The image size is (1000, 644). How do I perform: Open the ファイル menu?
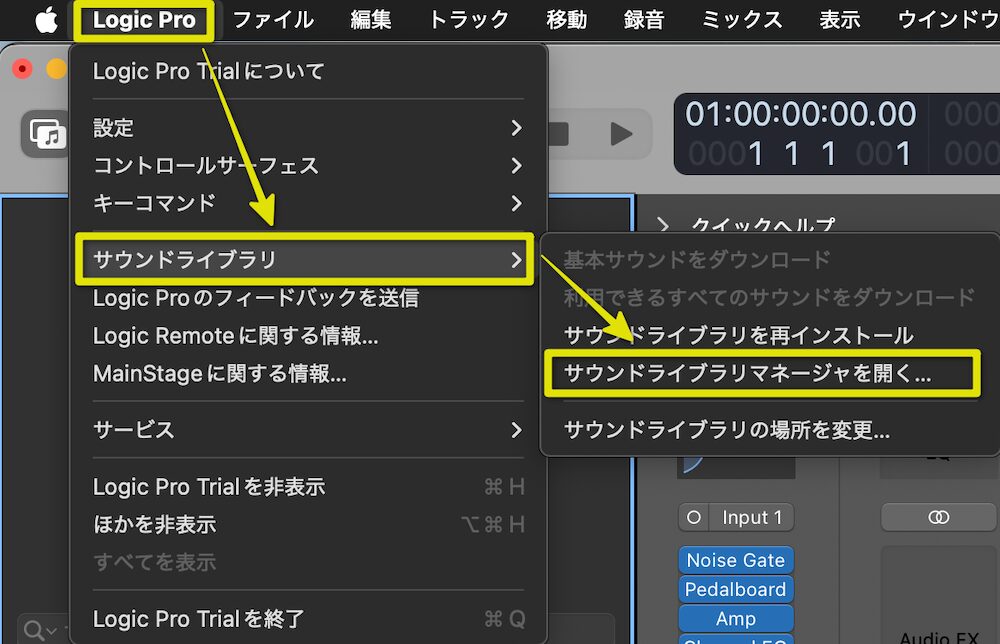(x=274, y=20)
